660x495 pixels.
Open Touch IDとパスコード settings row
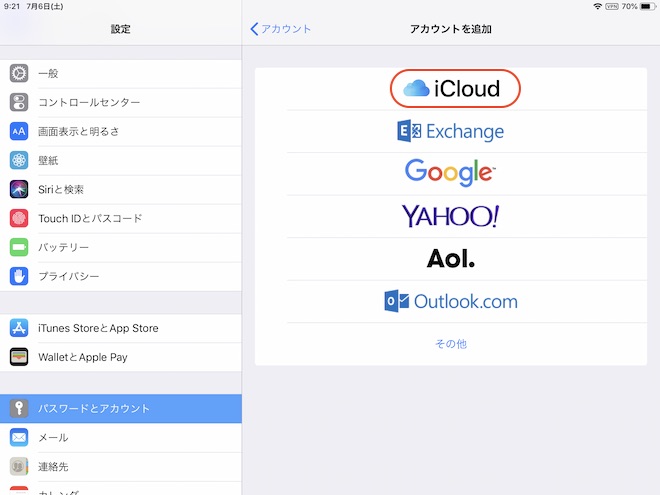(121, 218)
